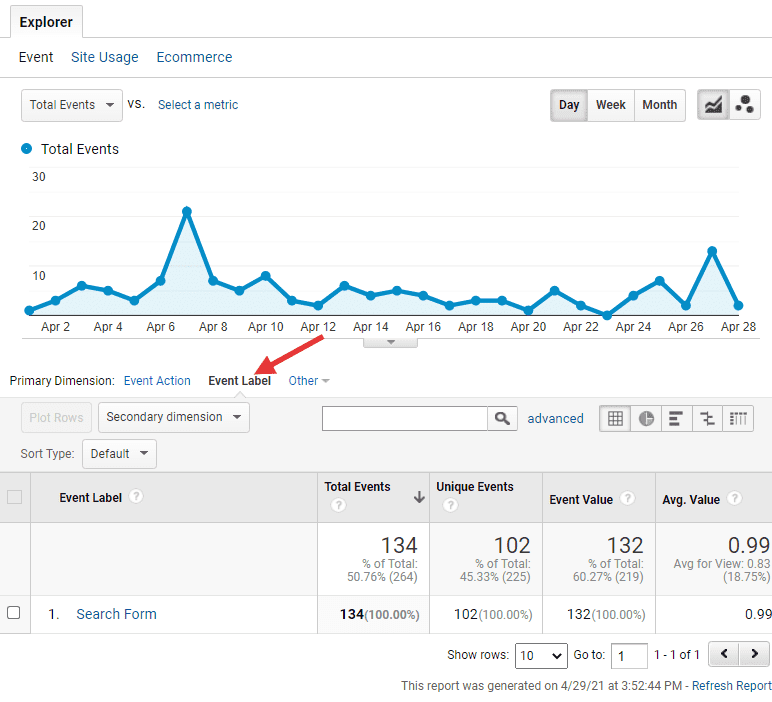This screenshot has width=772, height=702.
Task: Open help for Event Value column
Action: pos(627,498)
